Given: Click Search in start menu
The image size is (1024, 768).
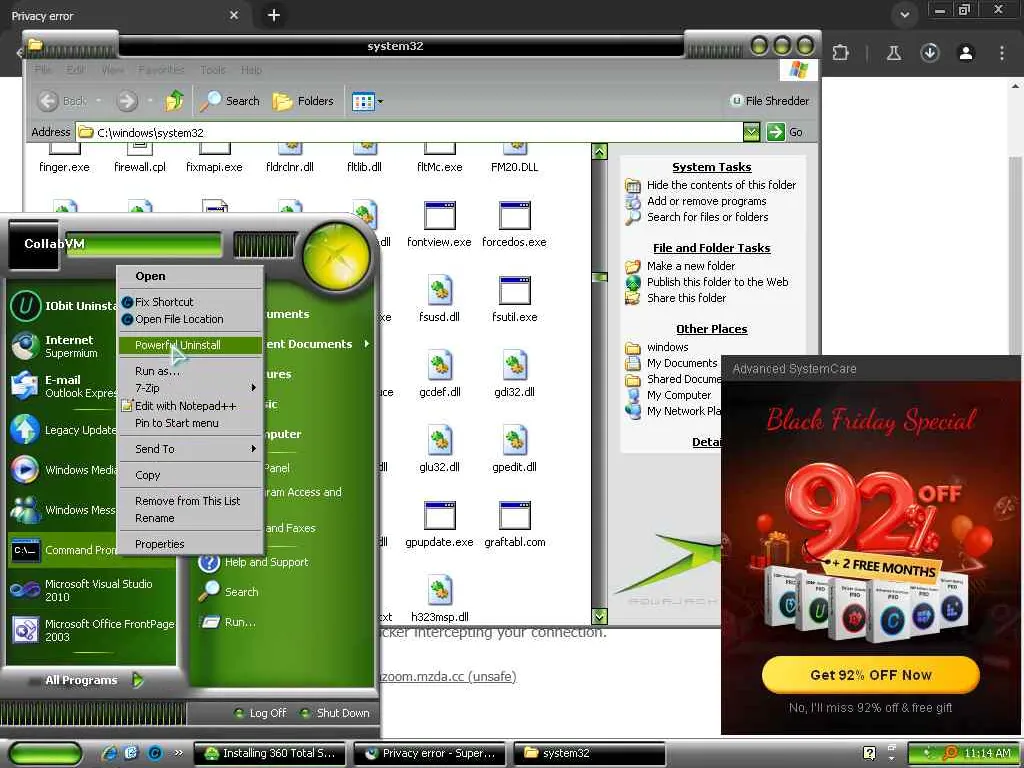Looking at the screenshot, I should pos(229,592).
